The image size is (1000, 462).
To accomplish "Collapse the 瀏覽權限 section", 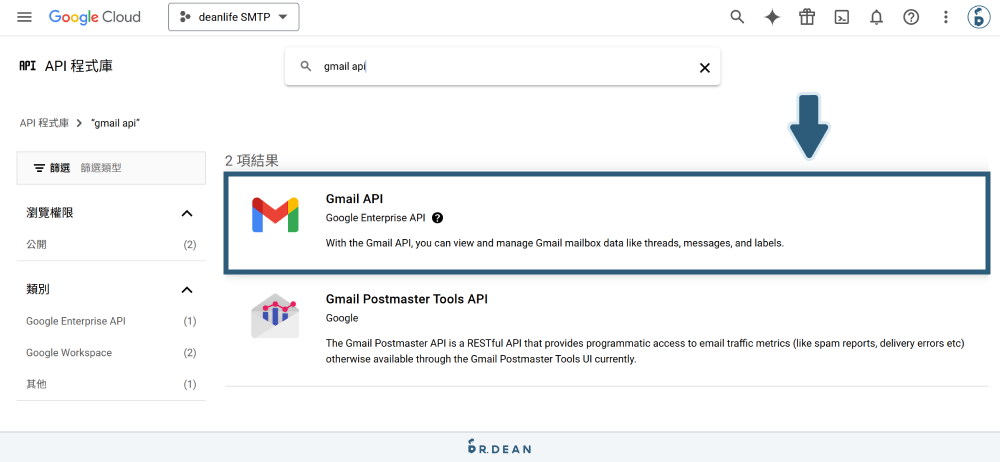I will (187, 213).
